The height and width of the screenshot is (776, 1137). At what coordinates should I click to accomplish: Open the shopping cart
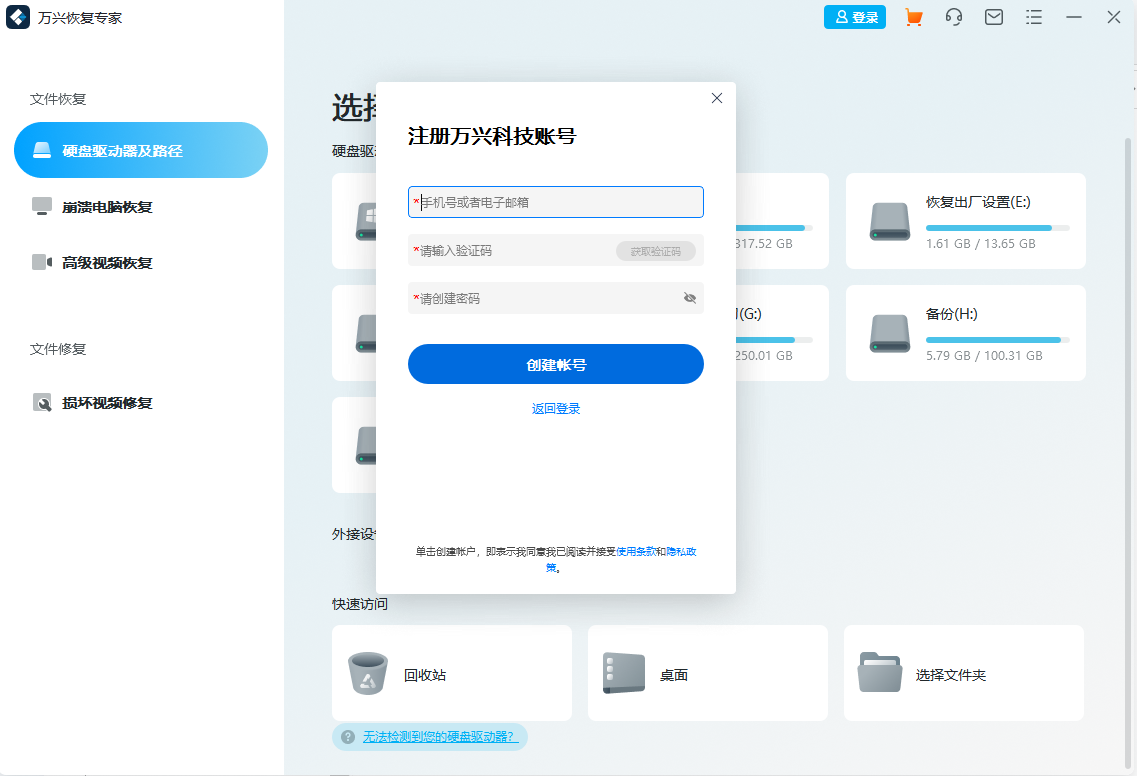(913, 17)
